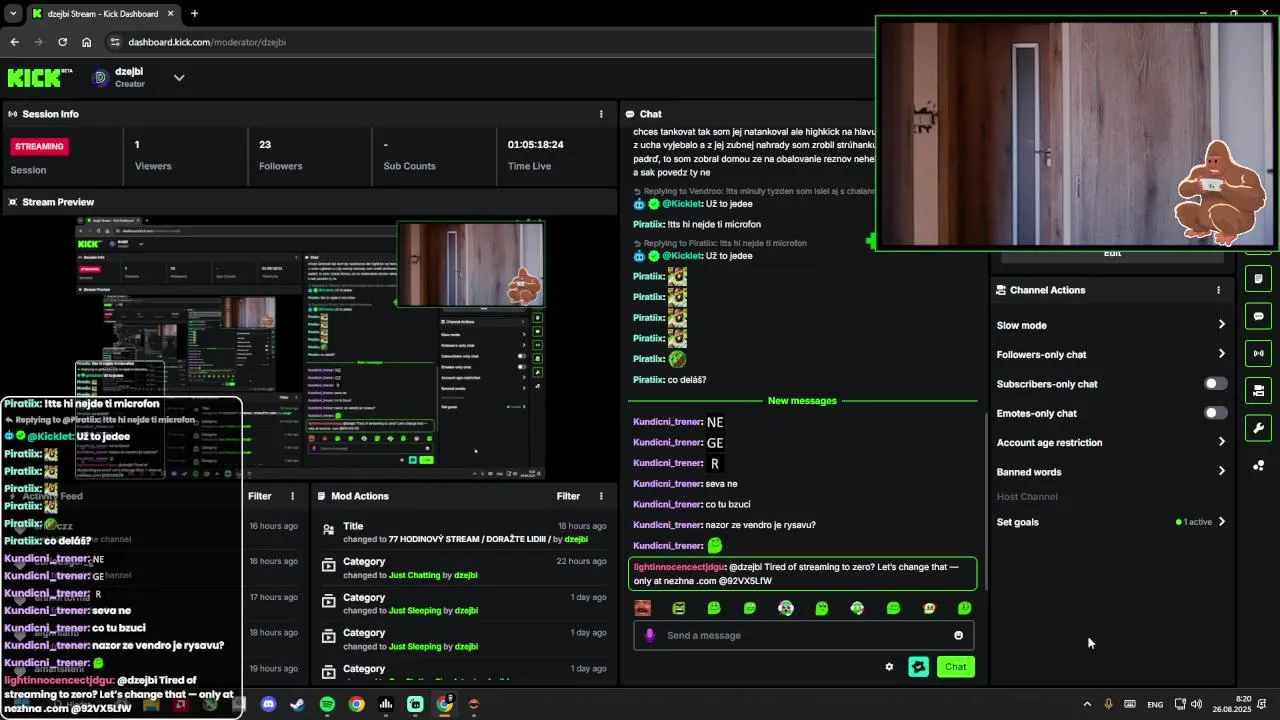Open Piratiix username in 'co deláš?' message

(x=648, y=380)
